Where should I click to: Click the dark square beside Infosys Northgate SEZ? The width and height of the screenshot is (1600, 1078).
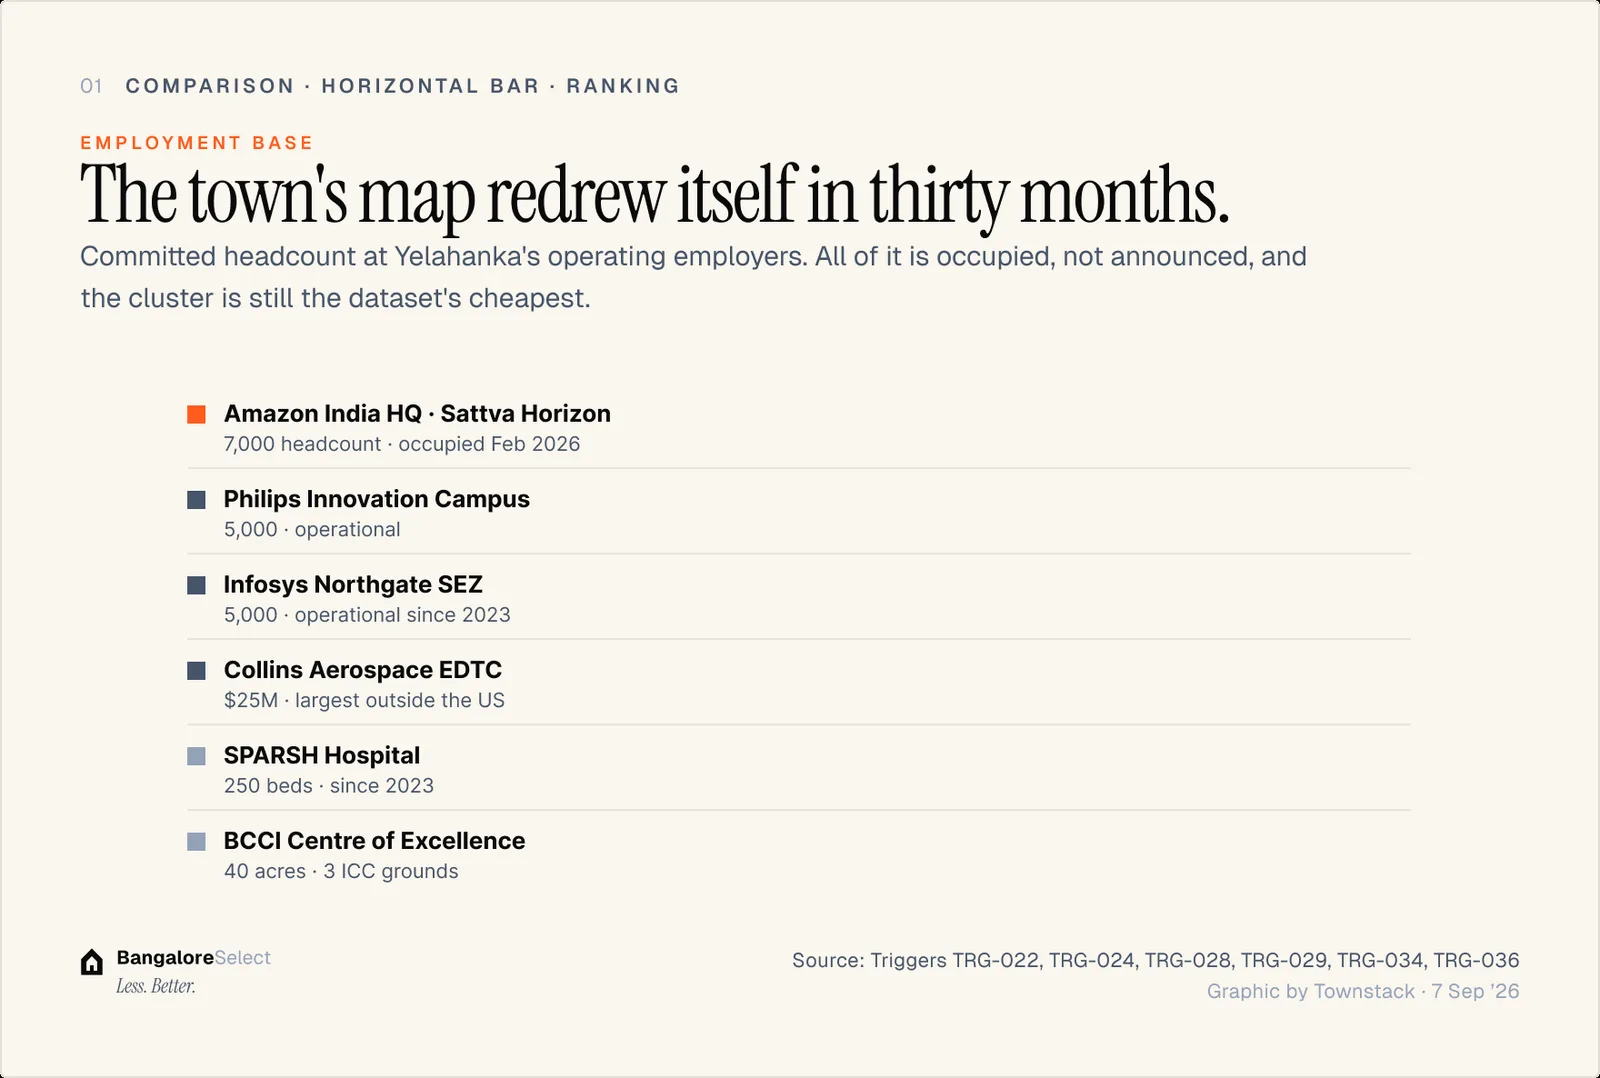pos(196,585)
